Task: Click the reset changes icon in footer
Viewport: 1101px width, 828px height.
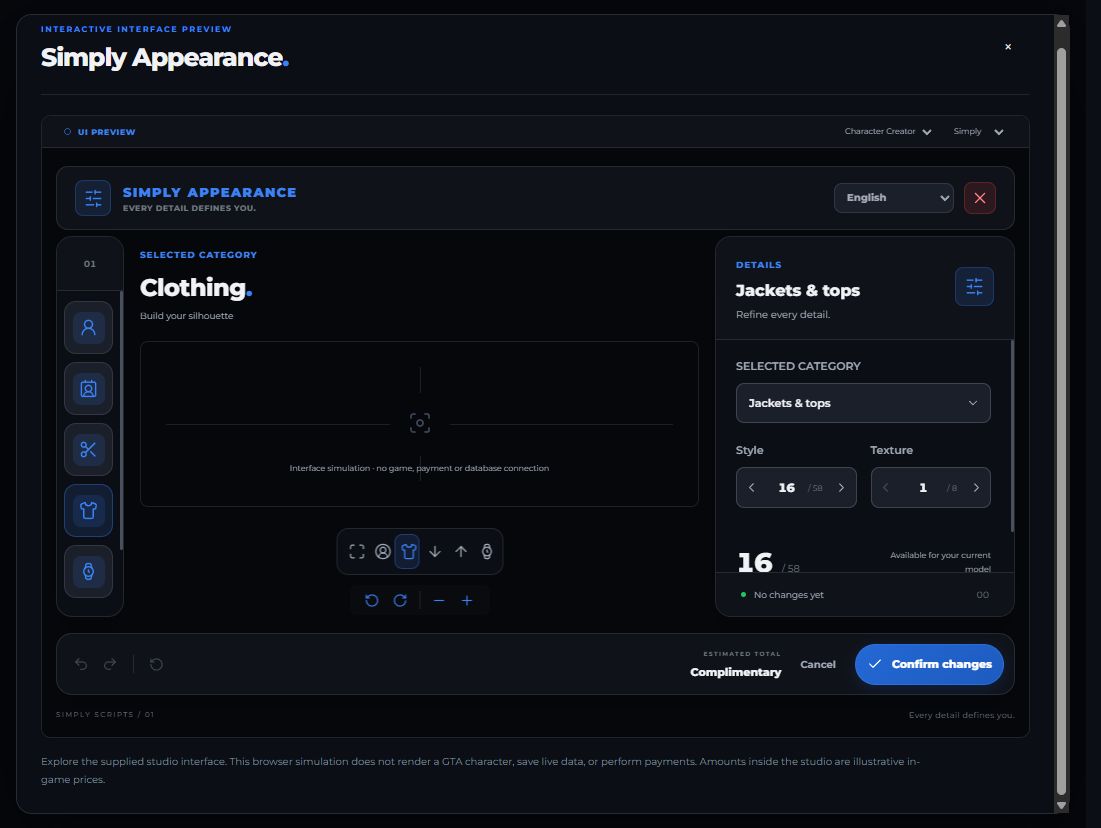Action: (x=156, y=664)
